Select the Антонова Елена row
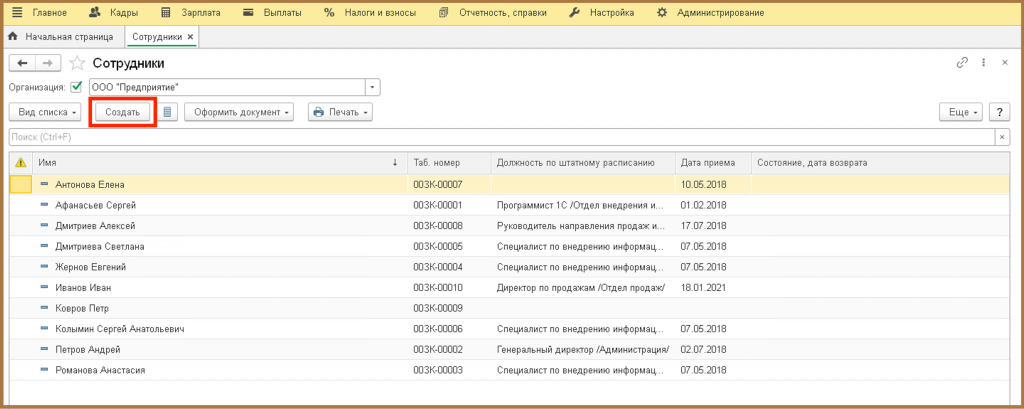Viewport: 1024px width, 409px height. click(509, 185)
